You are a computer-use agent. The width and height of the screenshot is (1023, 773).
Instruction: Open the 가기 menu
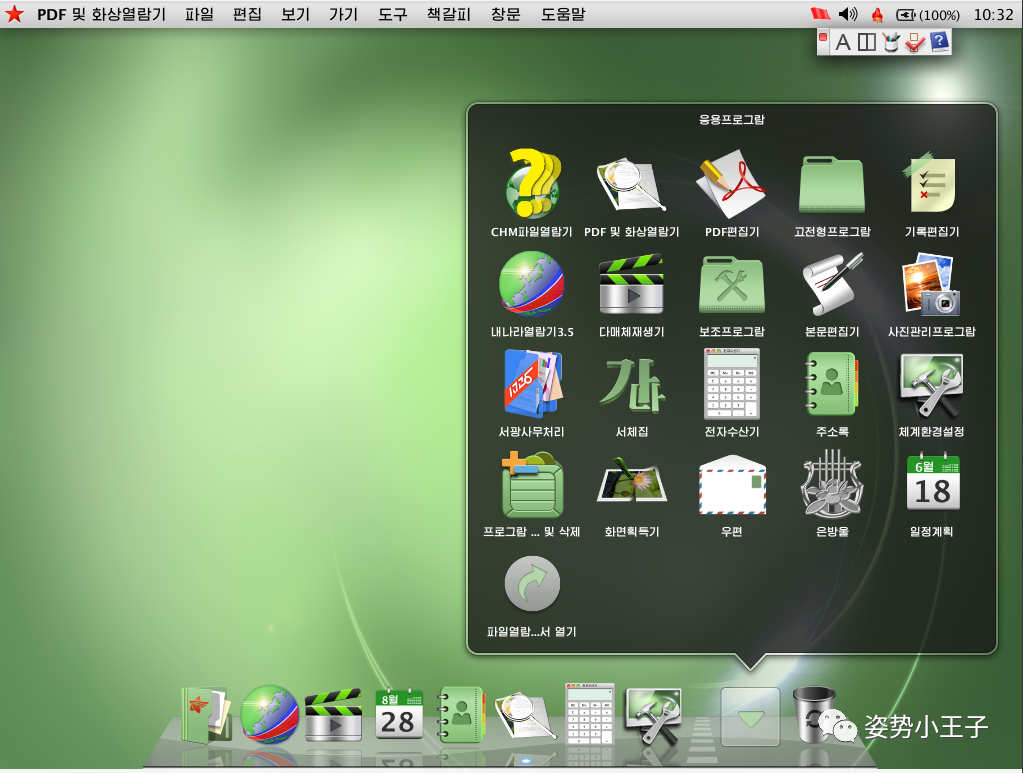tap(343, 14)
